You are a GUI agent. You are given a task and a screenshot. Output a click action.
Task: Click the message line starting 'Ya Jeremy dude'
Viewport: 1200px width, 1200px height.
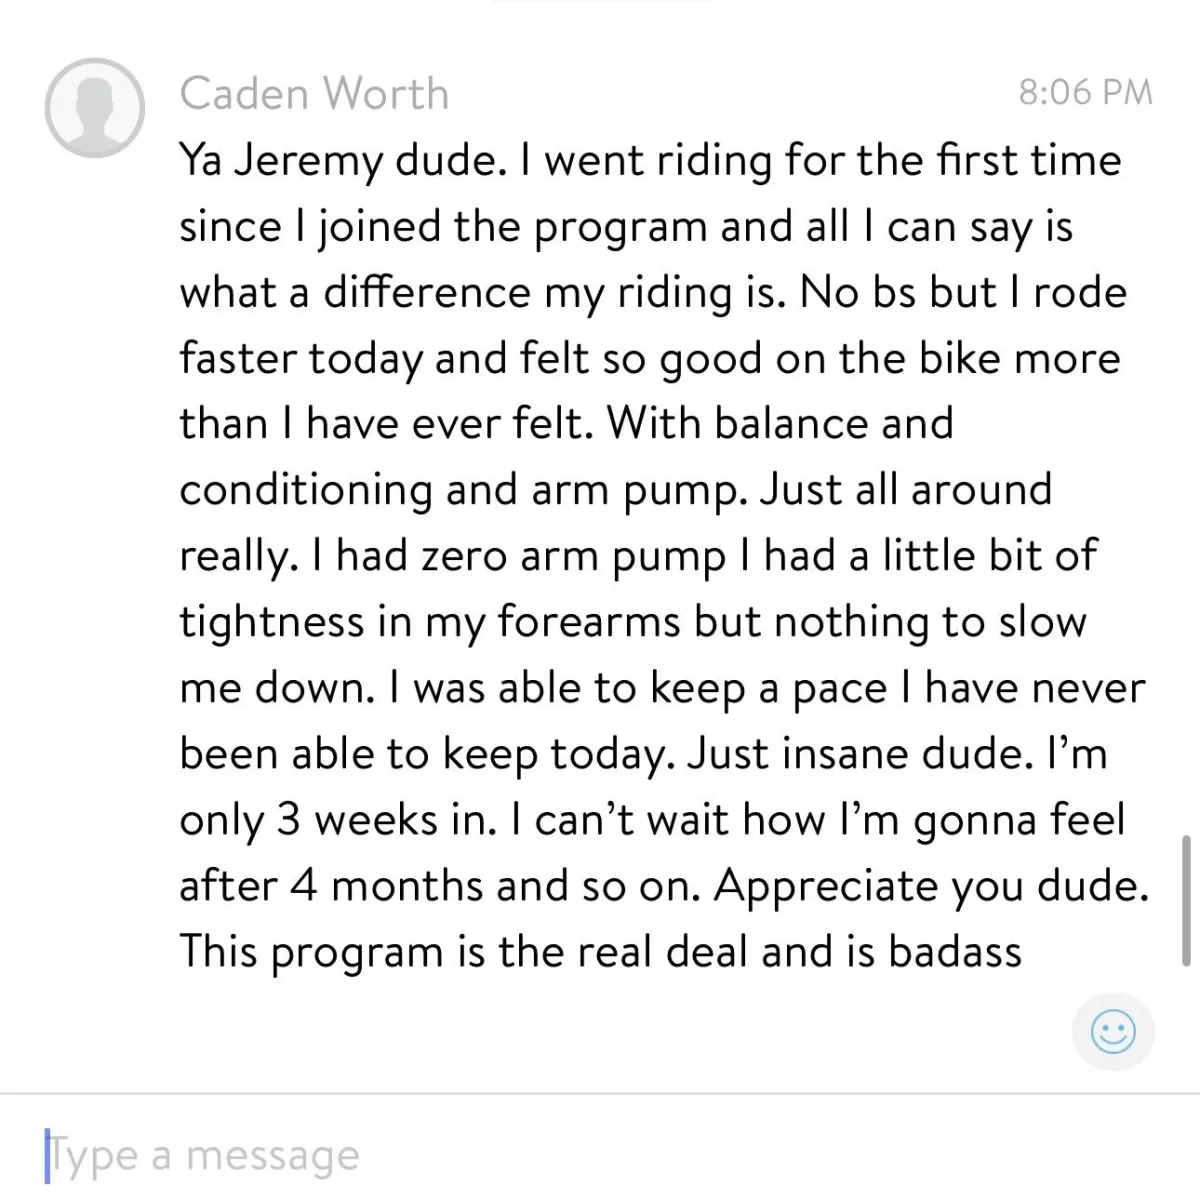(650, 161)
